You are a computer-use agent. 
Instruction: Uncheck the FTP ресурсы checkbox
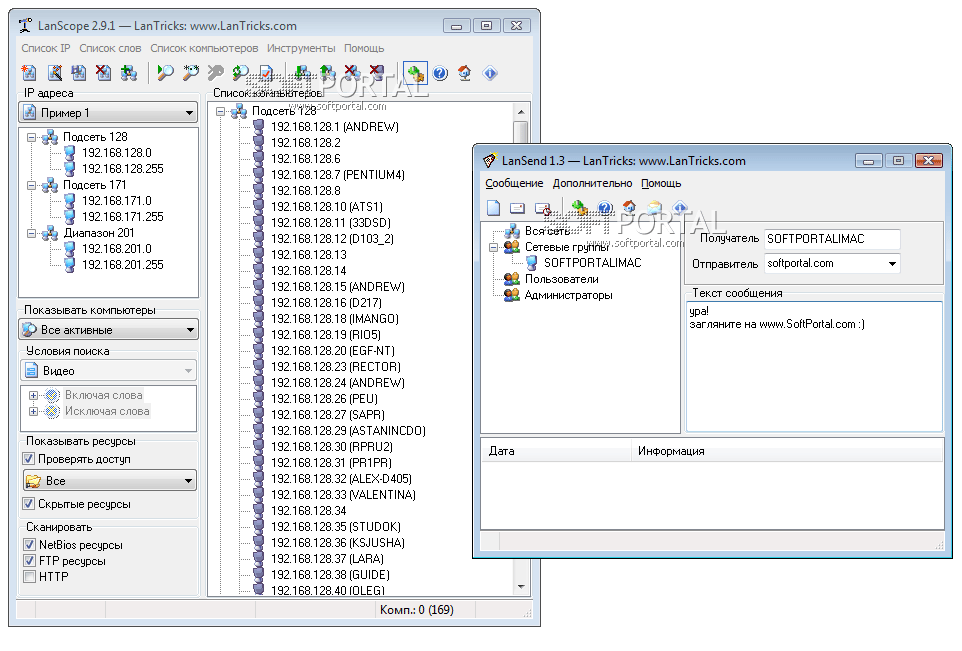[x=29, y=561]
